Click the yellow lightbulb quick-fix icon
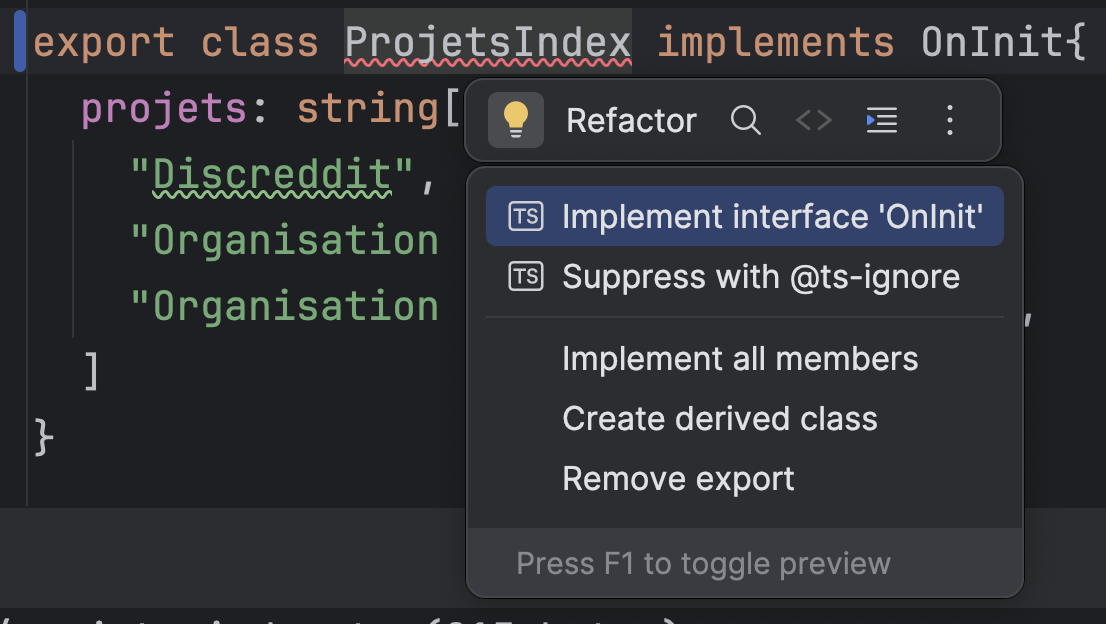This screenshot has width=1106, height=624. pos(515,121)
